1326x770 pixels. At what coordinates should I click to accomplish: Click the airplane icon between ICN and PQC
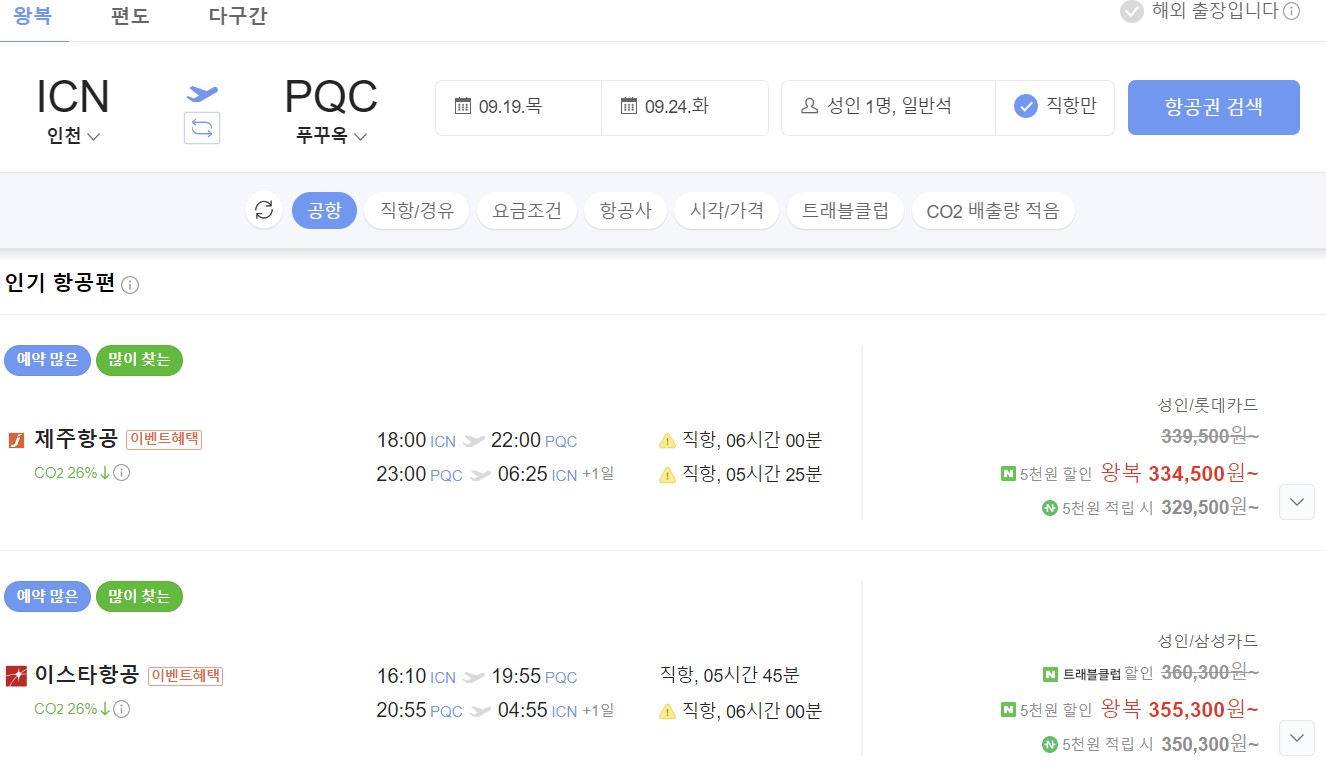(201, 93)
